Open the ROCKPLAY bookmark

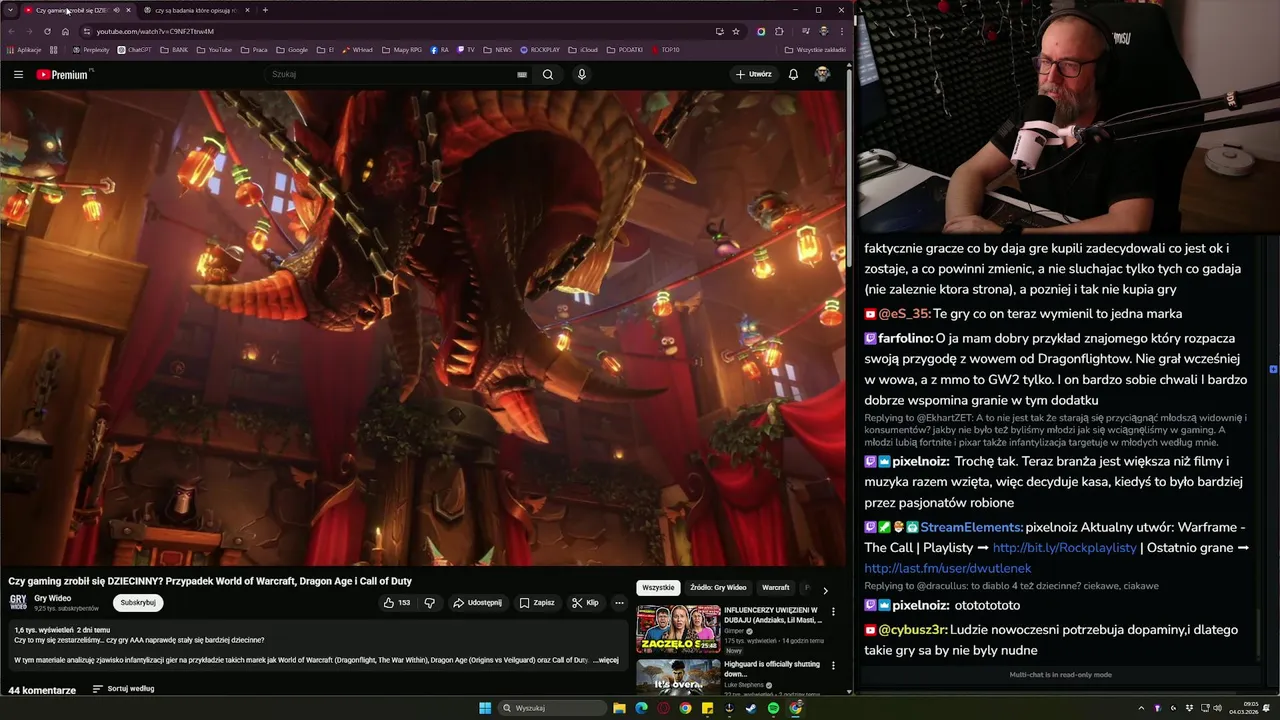click(x=540, y=50)
